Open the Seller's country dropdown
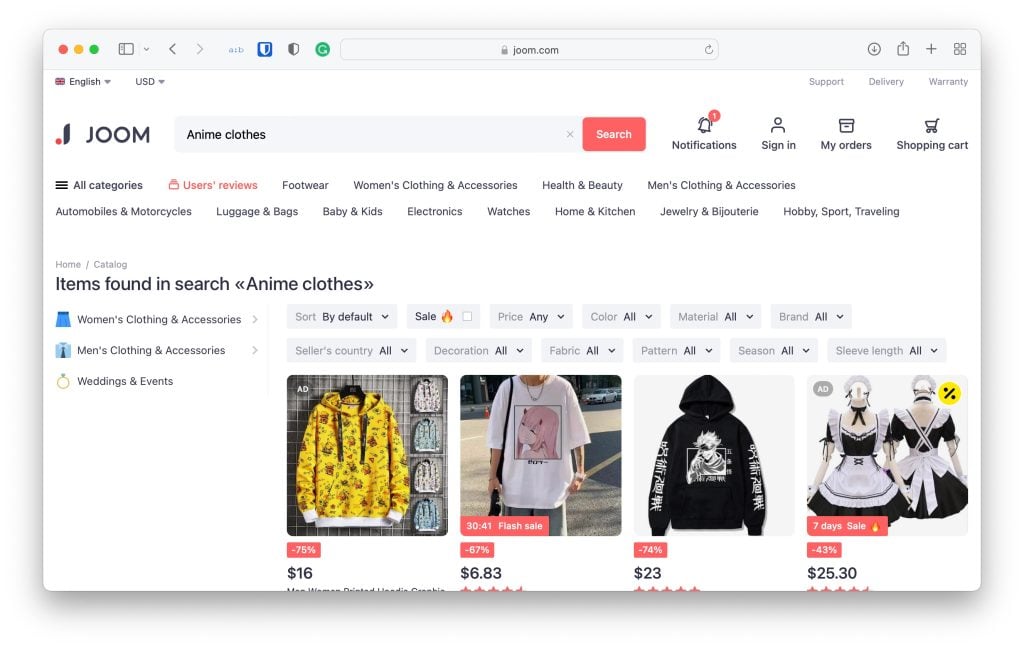 [351, 351]
